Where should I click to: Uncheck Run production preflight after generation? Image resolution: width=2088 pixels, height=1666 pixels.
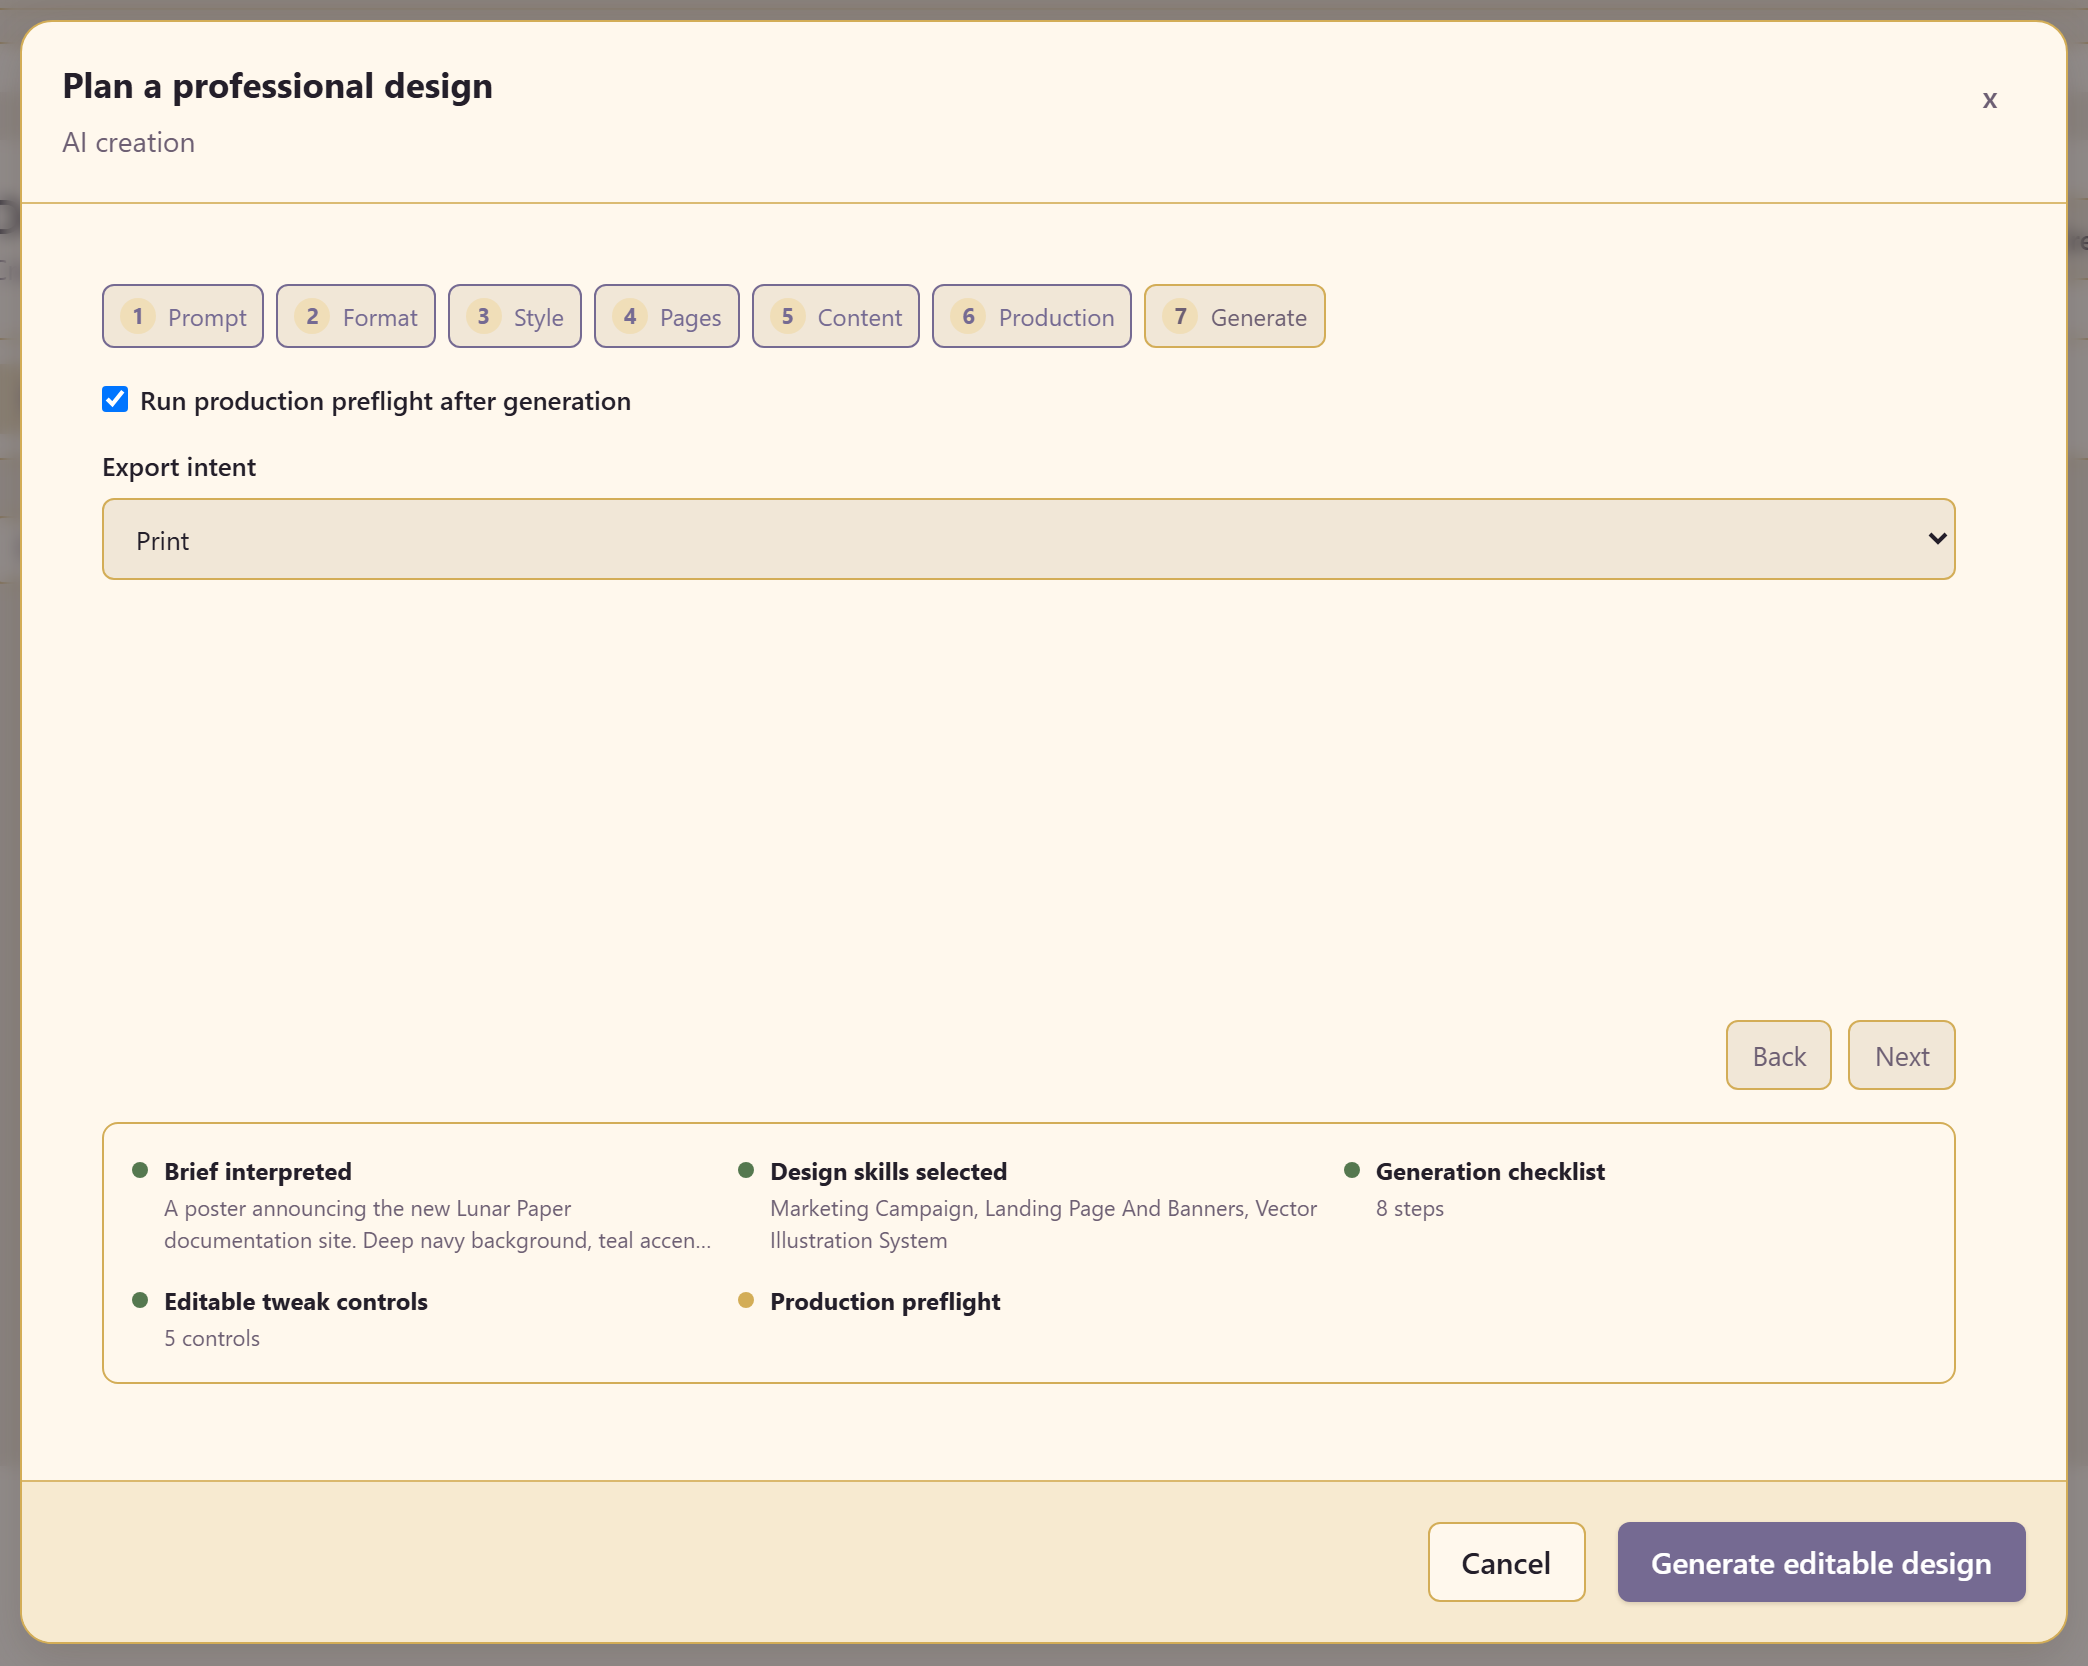point(115,400)
